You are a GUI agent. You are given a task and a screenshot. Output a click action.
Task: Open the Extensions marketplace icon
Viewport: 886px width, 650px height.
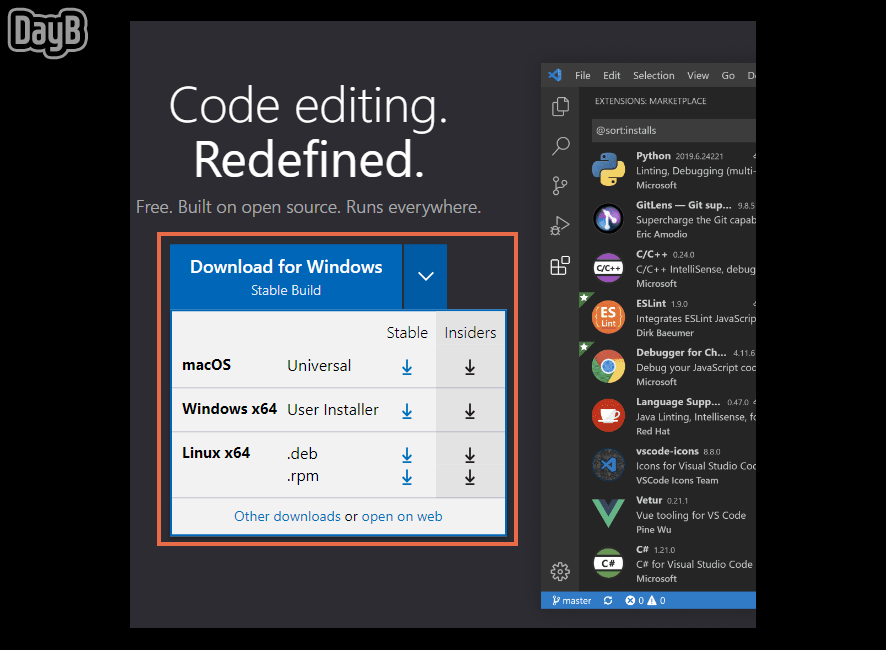pos(560,266)
